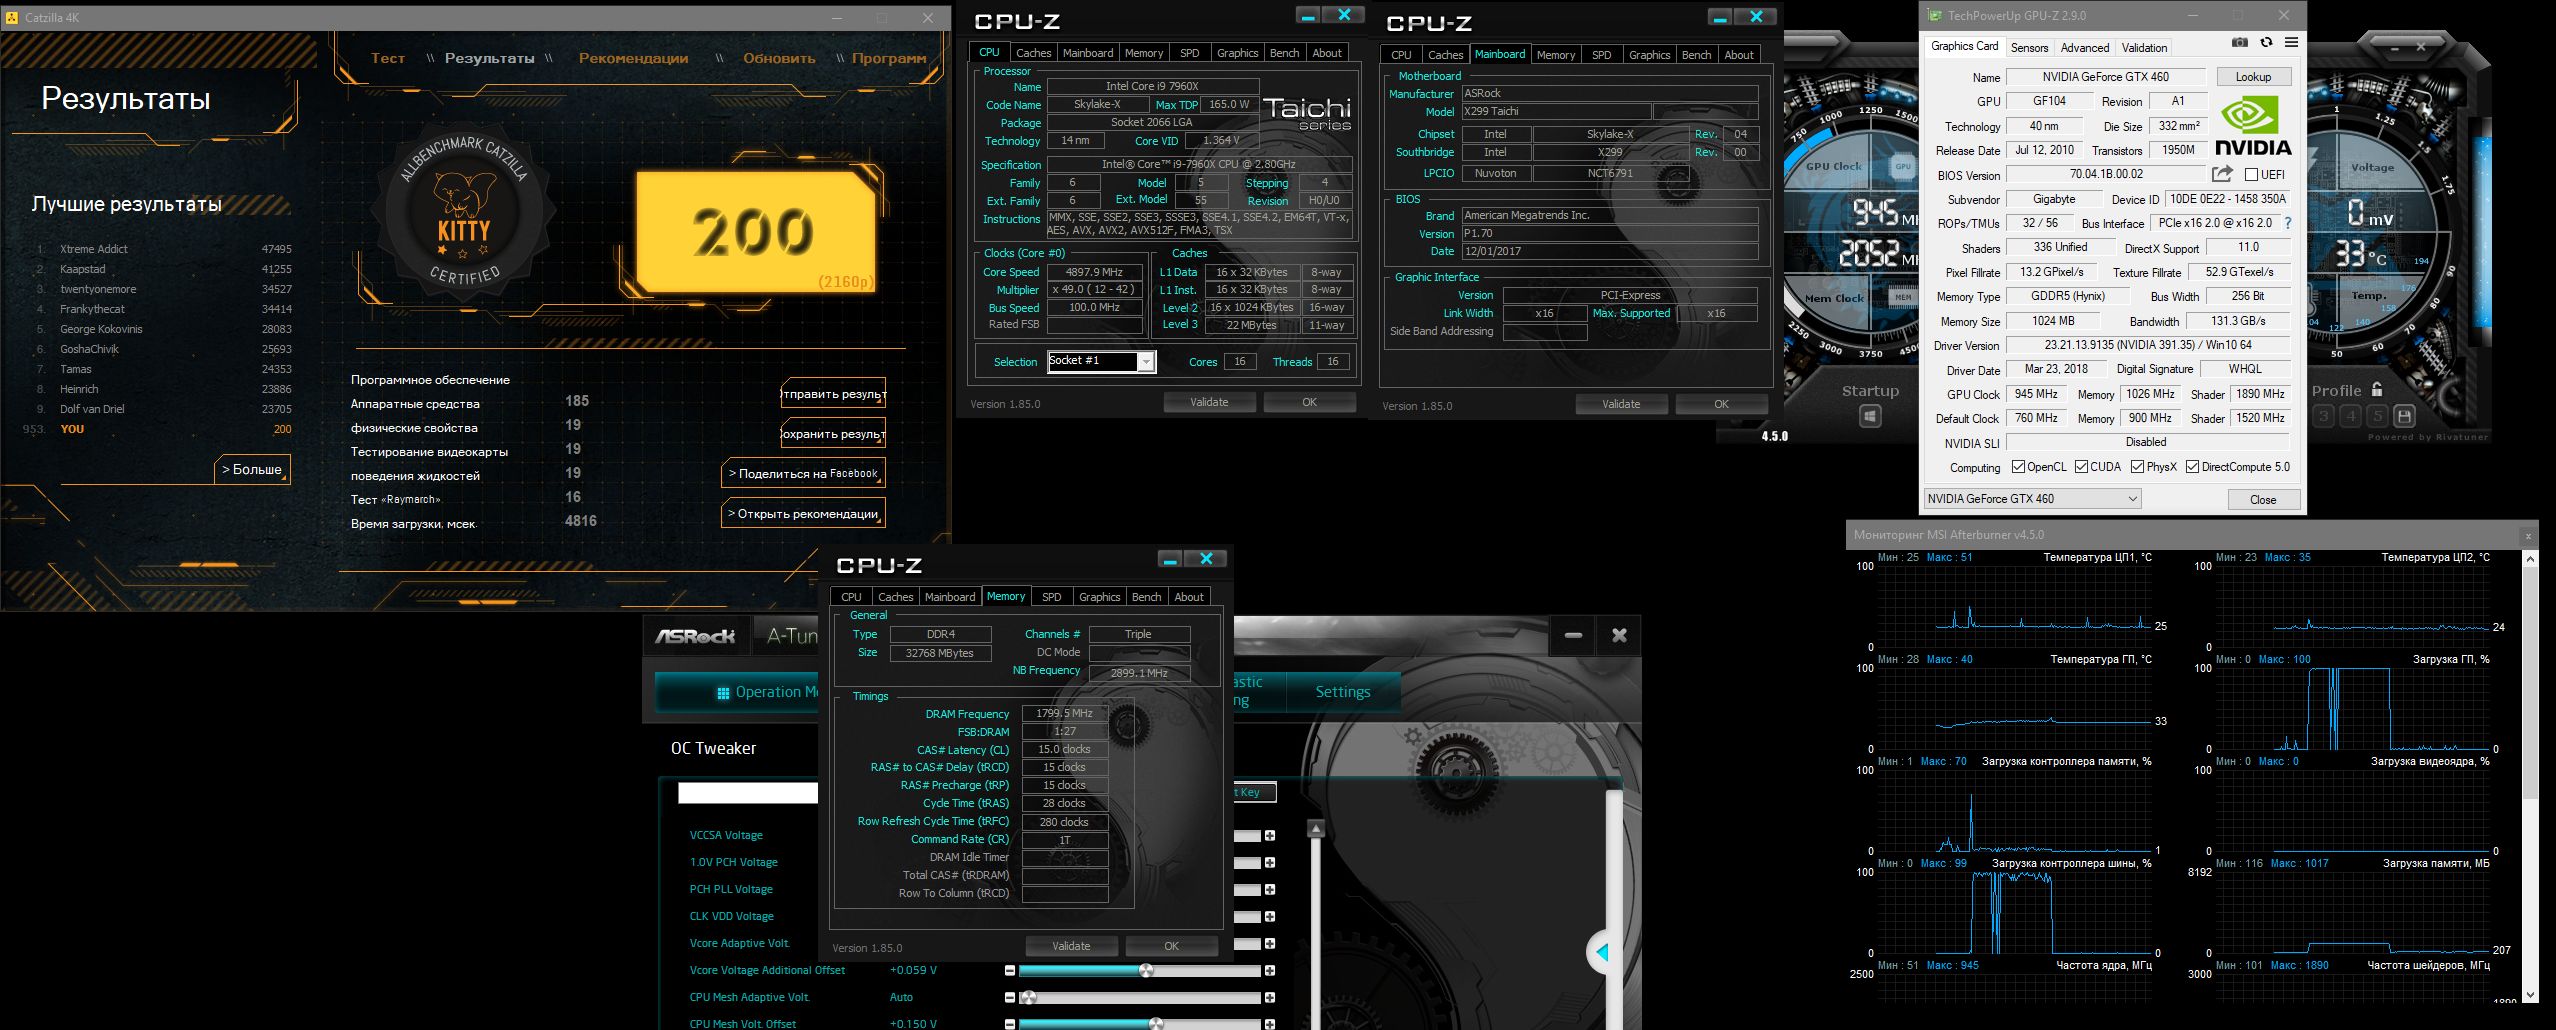Click the plus button for Vcore Adaptive Volt
Screen dimensions: 2556x1030
[1269, 944]
